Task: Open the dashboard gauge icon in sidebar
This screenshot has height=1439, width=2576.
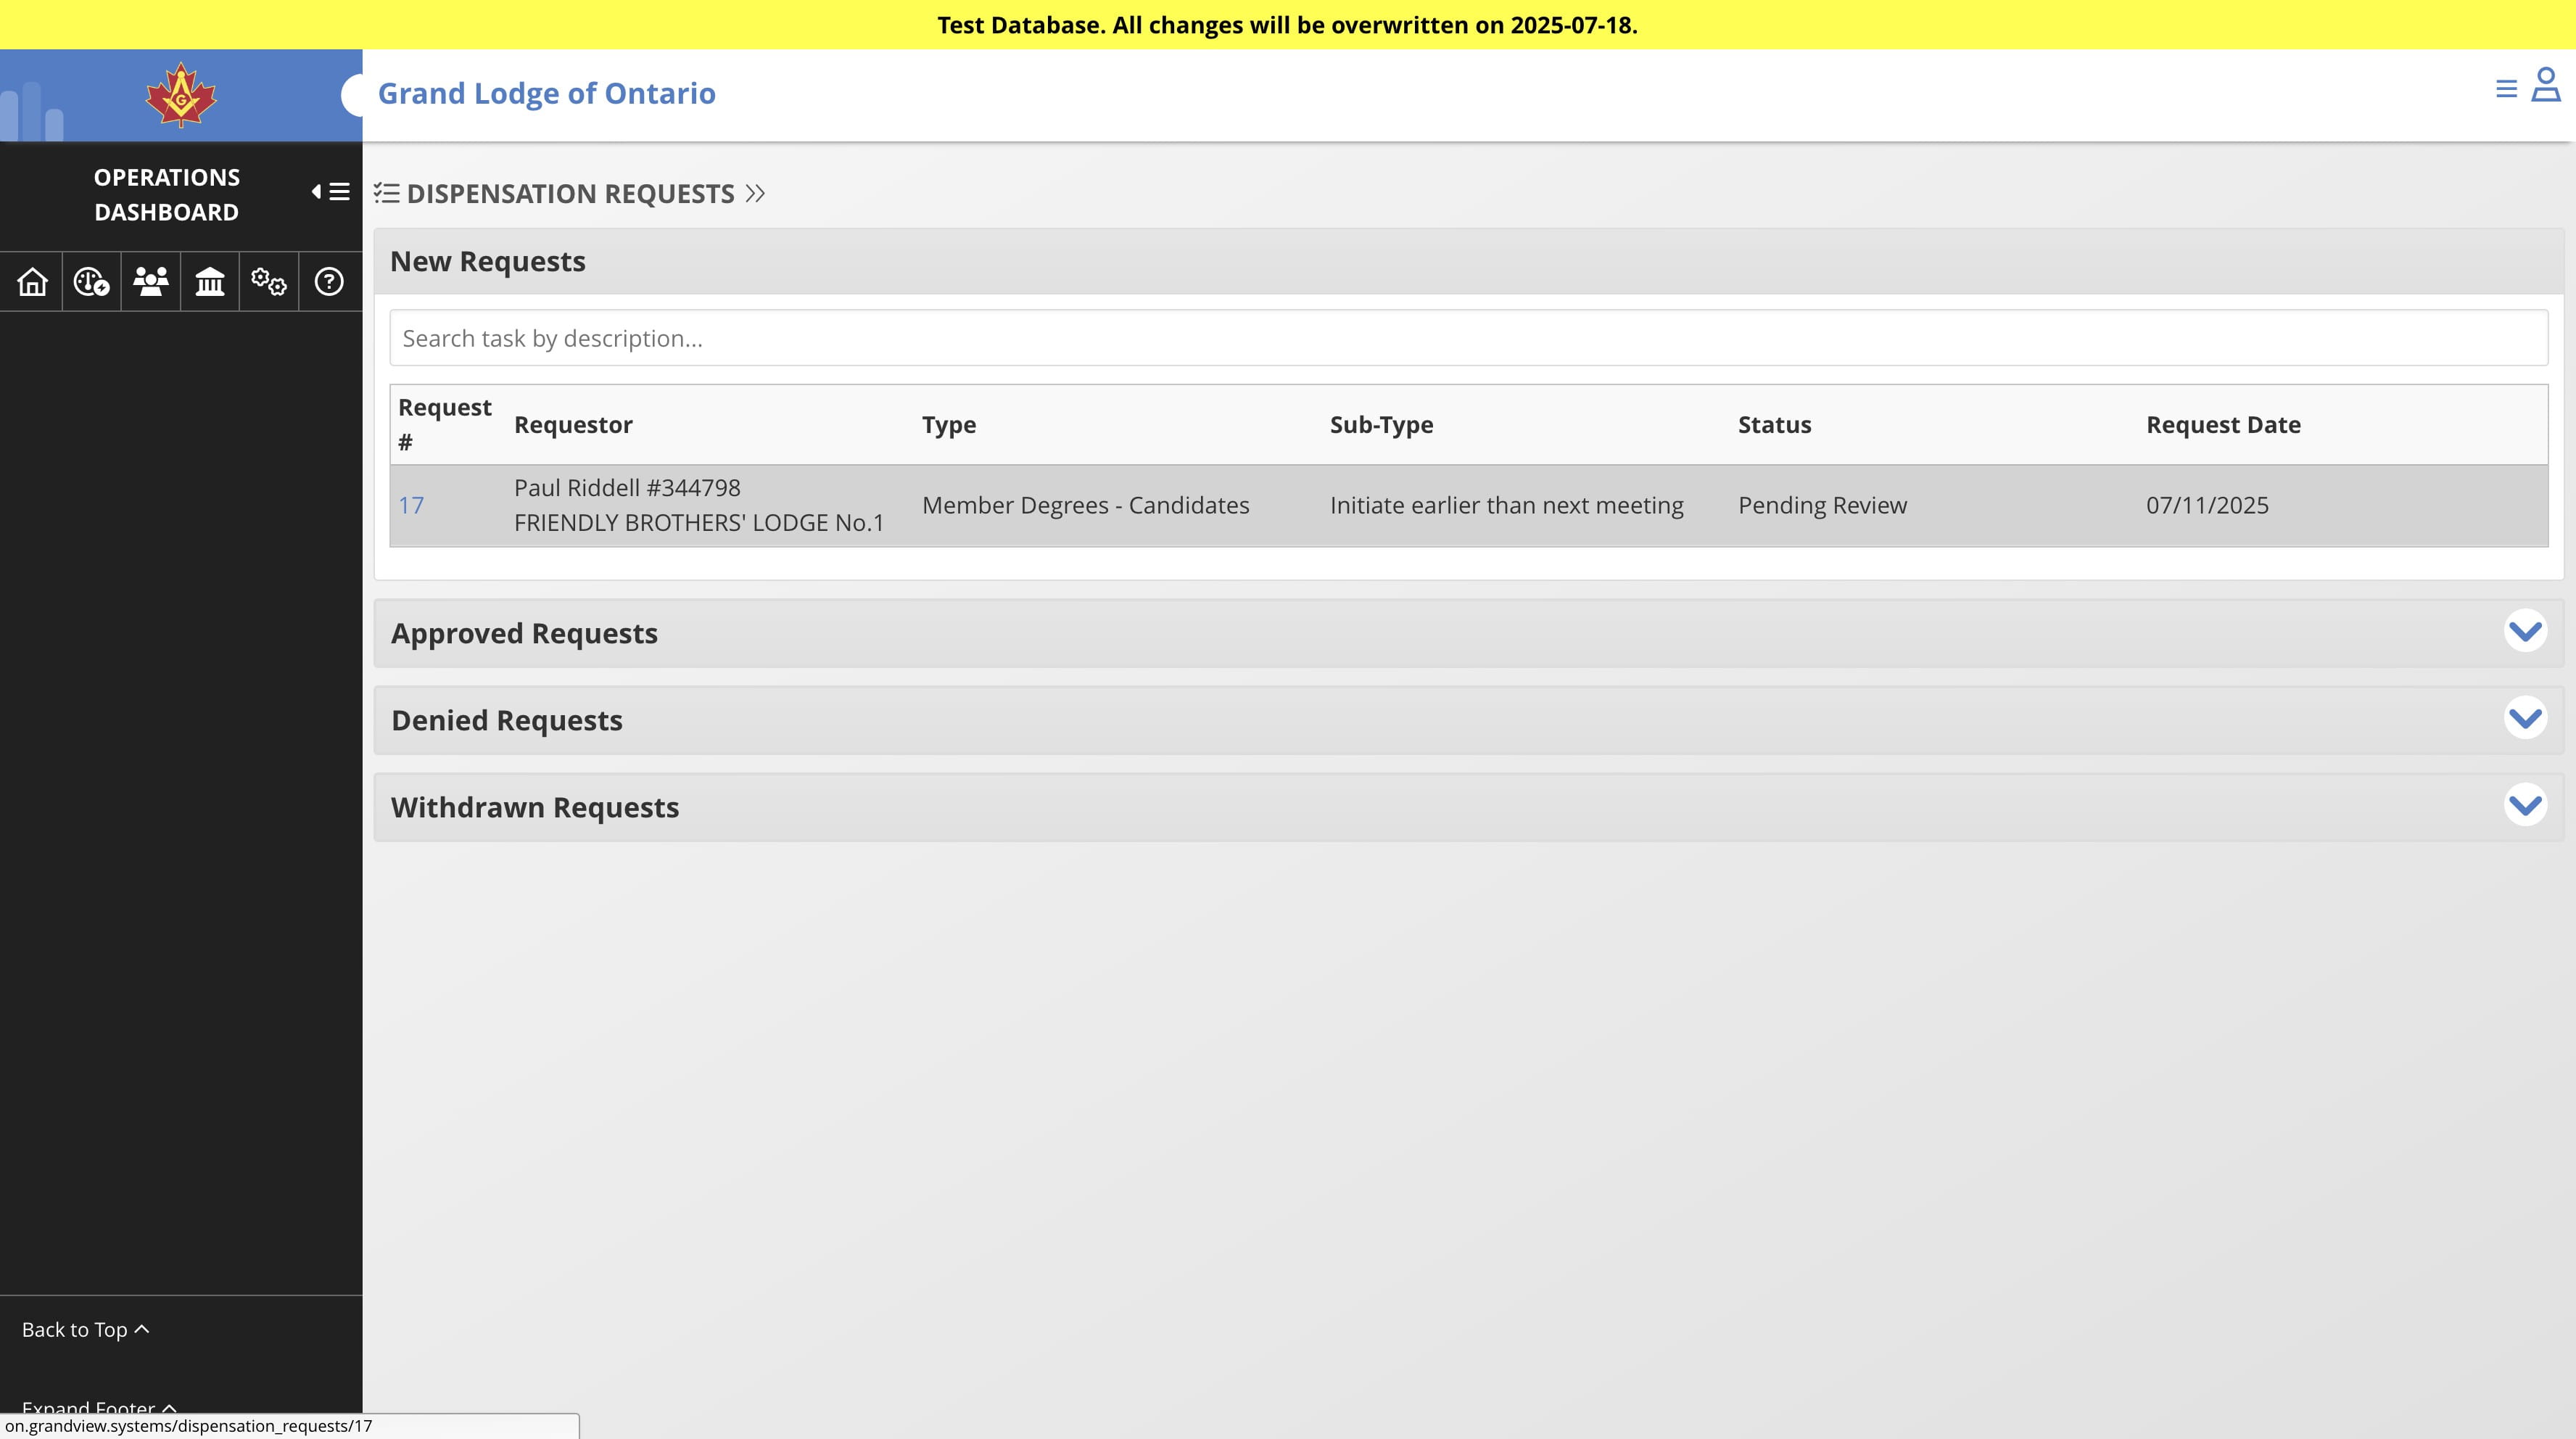Action: [x=91, y=282]
